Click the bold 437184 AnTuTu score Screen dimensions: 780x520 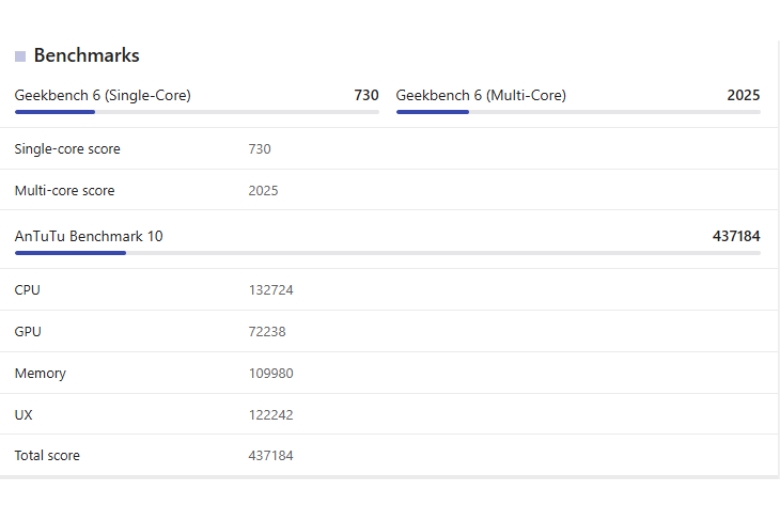(x=736, y=236)
